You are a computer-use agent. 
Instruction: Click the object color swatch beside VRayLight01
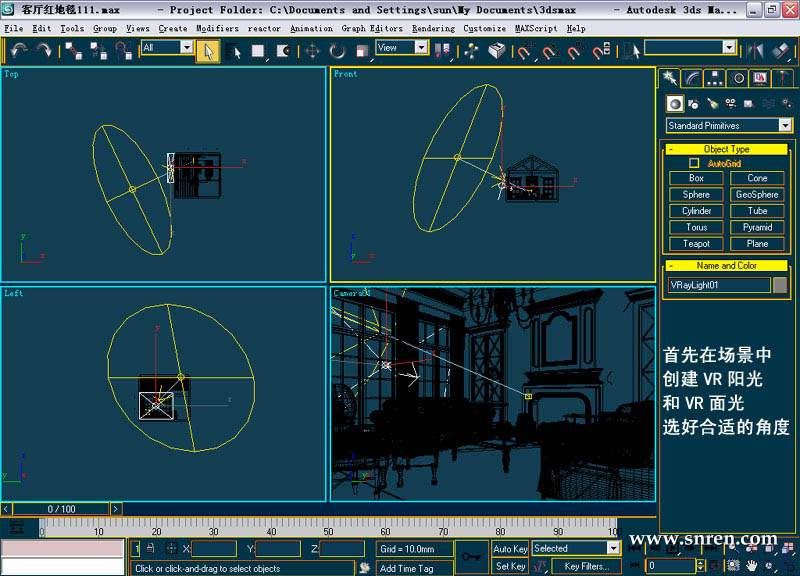780,285
